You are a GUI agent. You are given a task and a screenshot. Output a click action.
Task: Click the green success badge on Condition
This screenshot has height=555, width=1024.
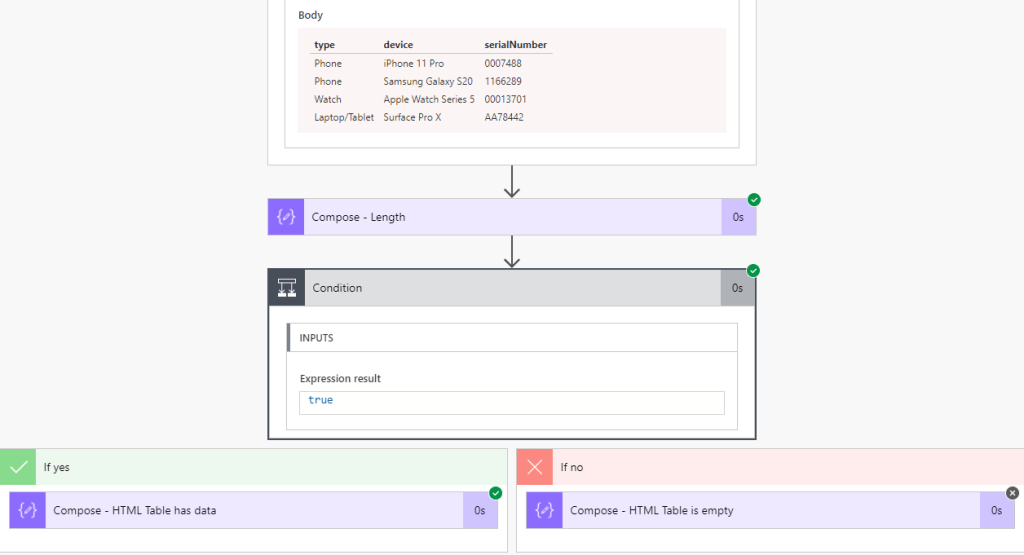pos(754,270)
